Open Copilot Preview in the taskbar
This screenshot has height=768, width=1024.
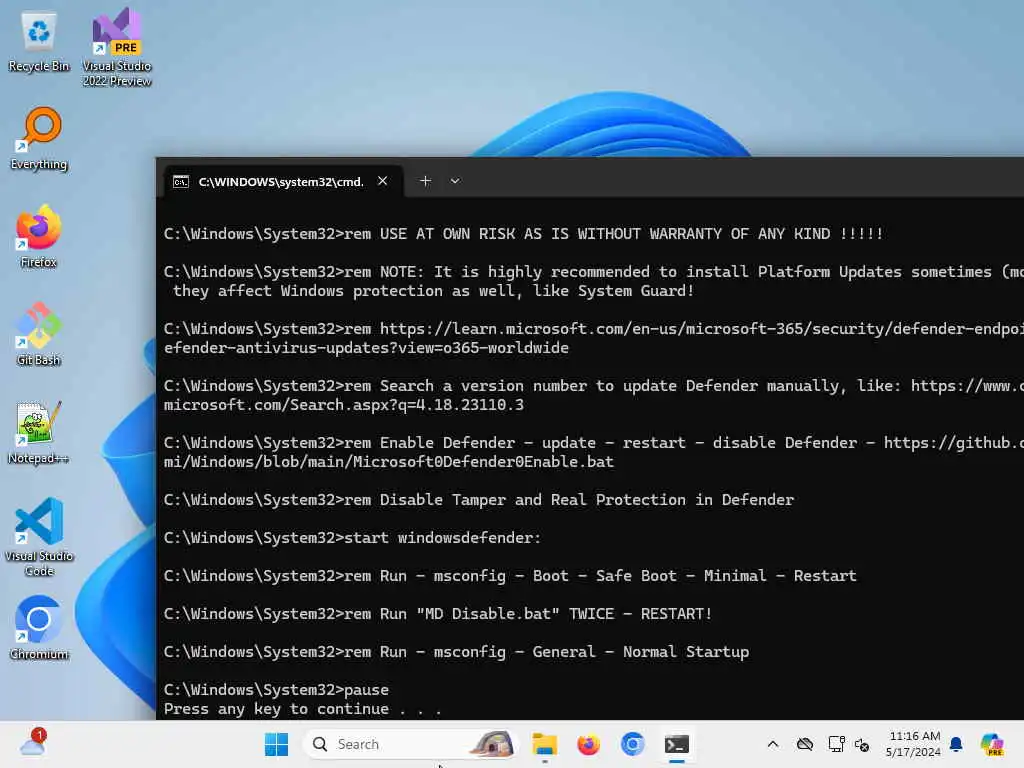(x=992, y=744)
